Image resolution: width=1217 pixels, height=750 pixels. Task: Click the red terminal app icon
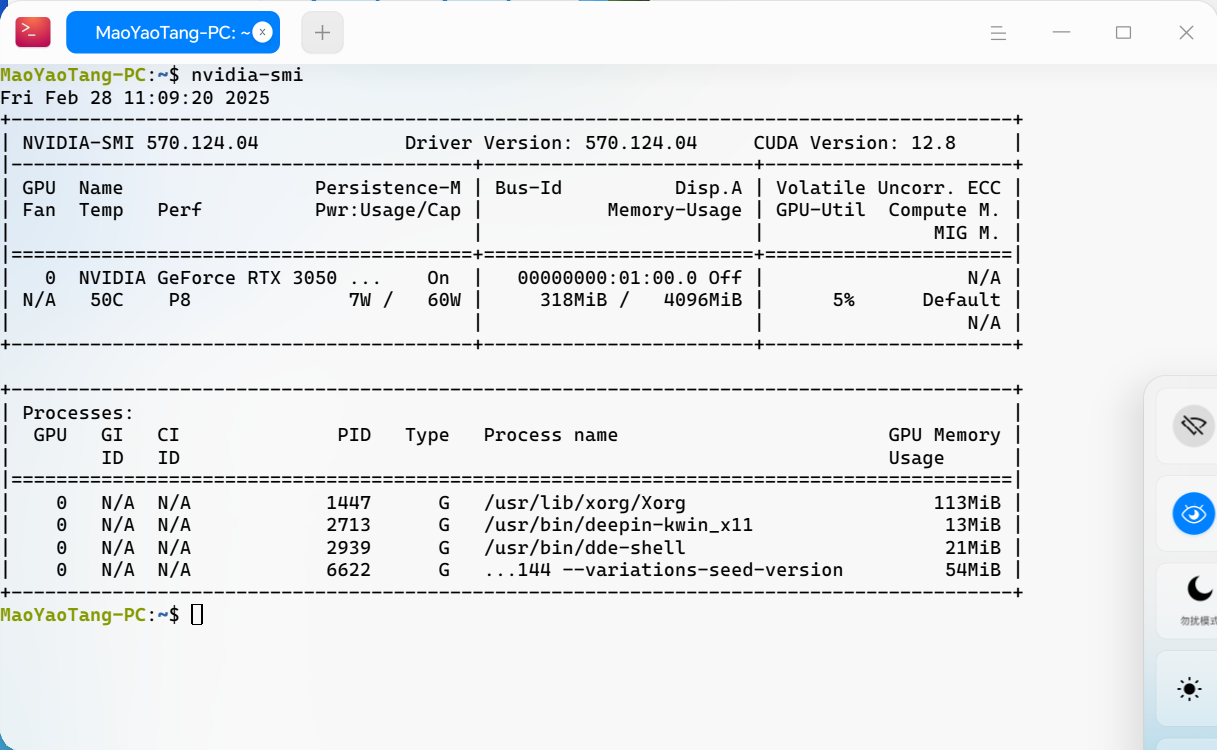tap(33, 32)
